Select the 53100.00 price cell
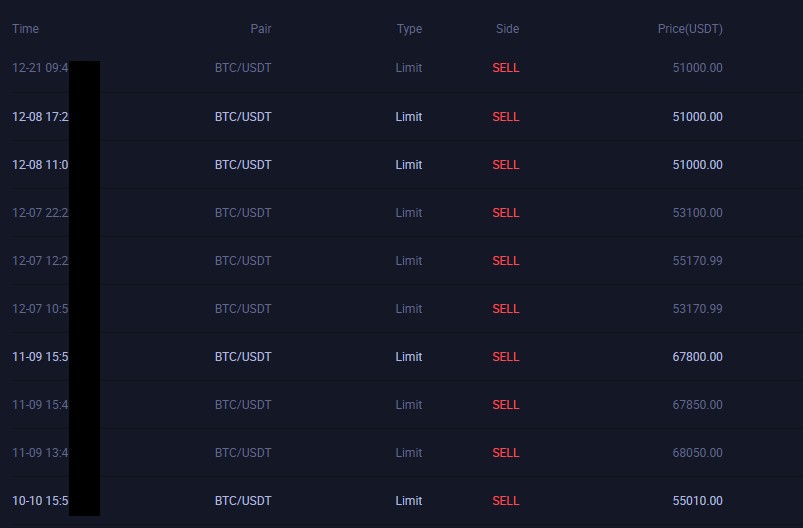This screenshot has width=803, height=528. pyautogui.click(x=698, y=213)
